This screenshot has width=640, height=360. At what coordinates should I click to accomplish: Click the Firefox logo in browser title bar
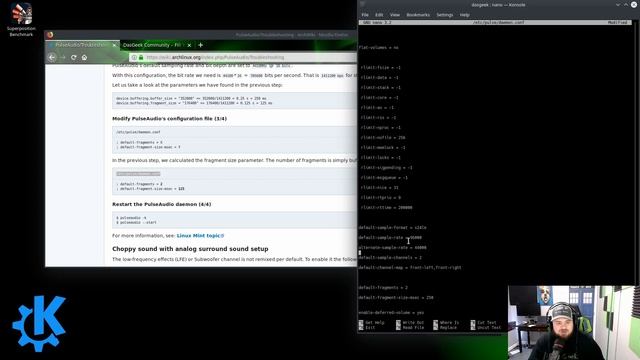pos(50,35)
